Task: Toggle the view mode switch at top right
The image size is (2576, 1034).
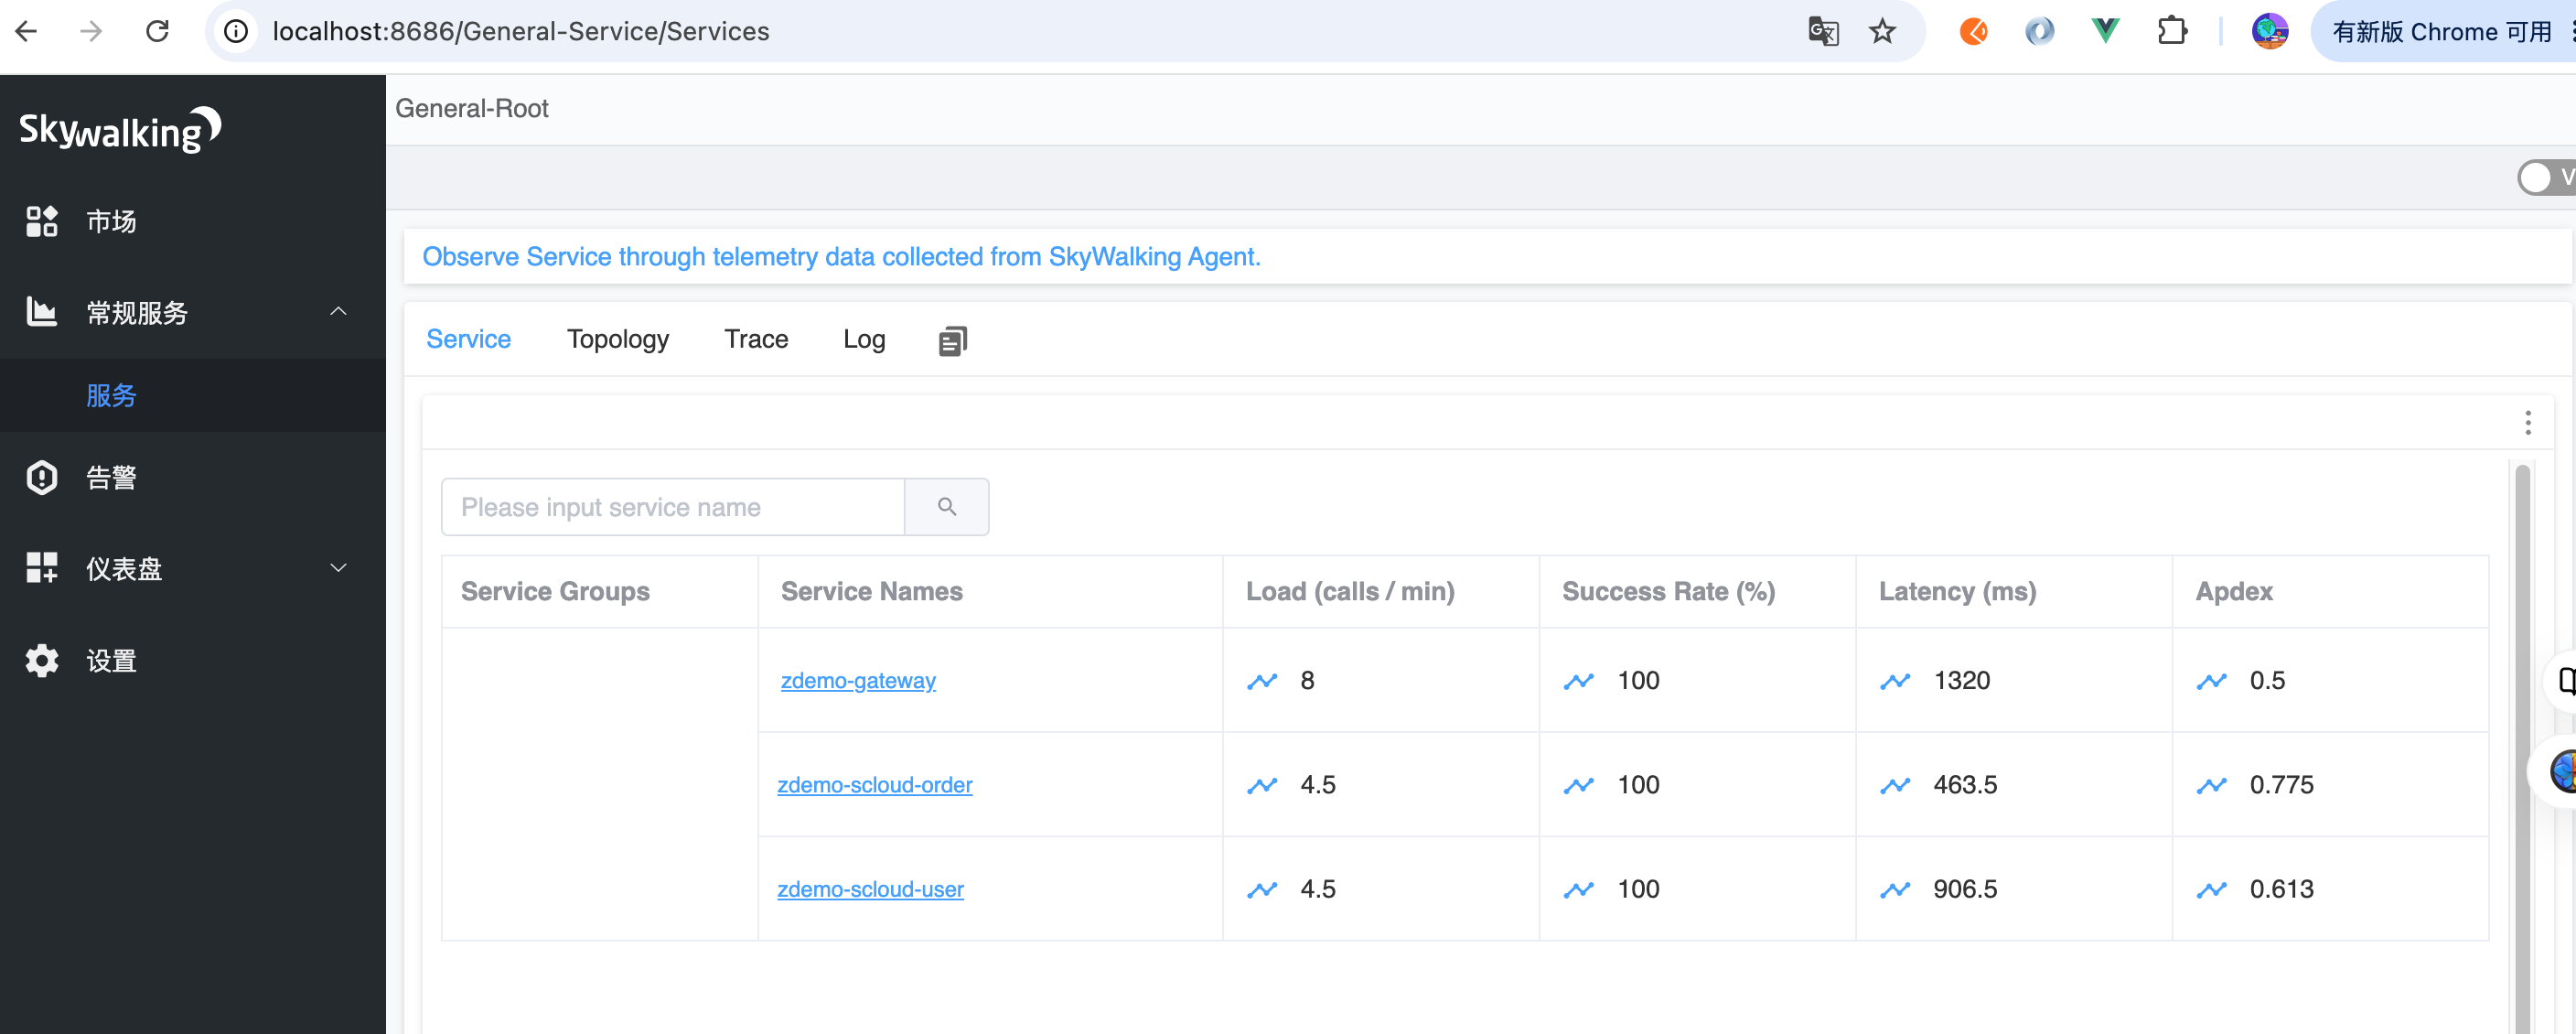Action: [x=2545, y=177]
